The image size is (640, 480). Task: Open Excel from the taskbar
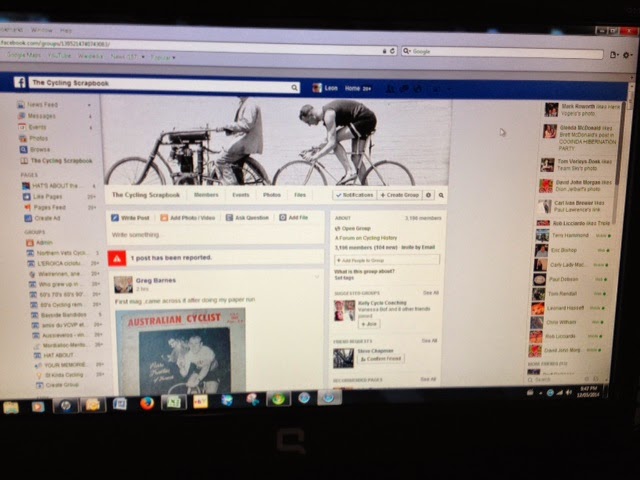[x=174, y=402]
